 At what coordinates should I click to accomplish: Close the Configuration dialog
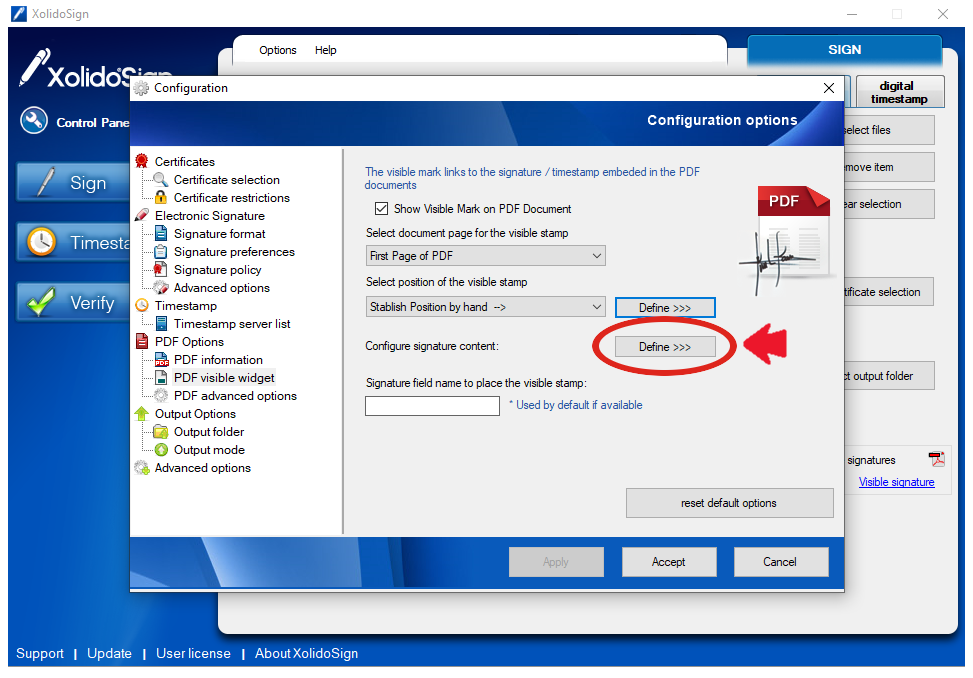[828, 88]
